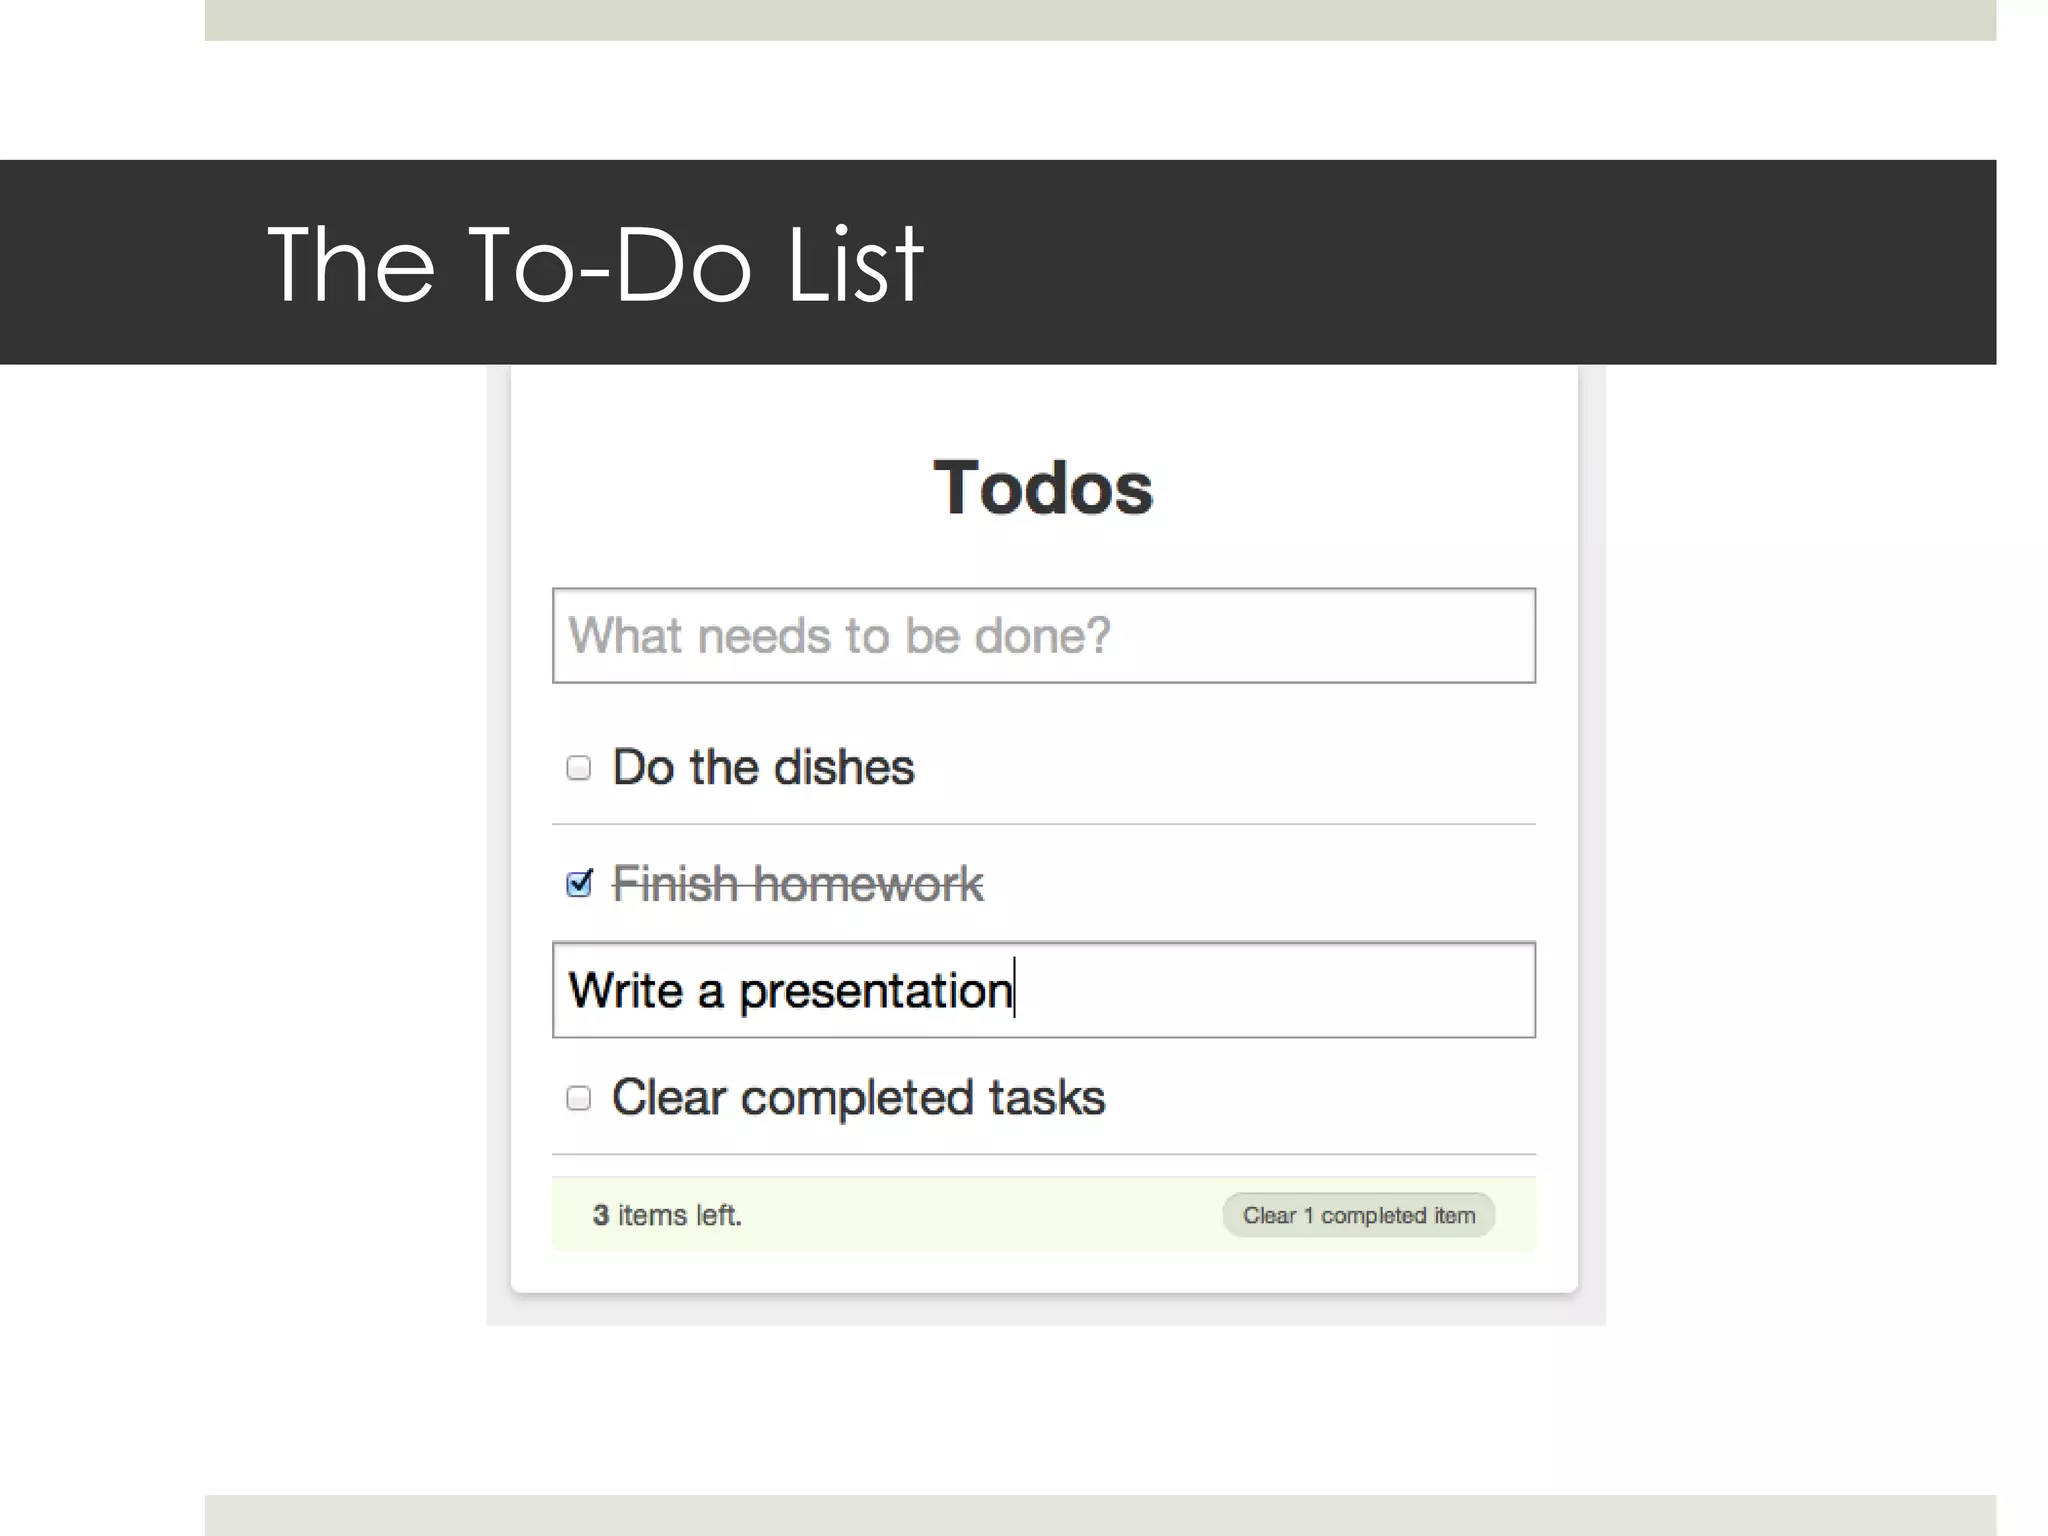Click the '3 items left.' counter text
Screen dimensions: 2048x1536
[x=667, y=1215]
